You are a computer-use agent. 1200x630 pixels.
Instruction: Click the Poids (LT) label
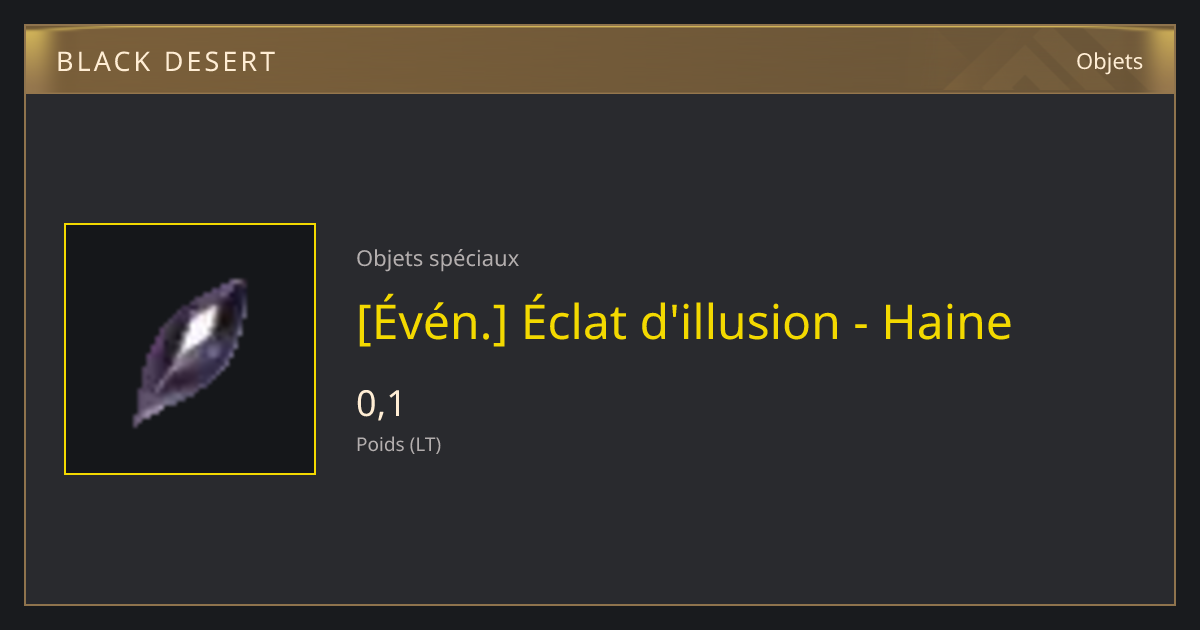point(398,444)
